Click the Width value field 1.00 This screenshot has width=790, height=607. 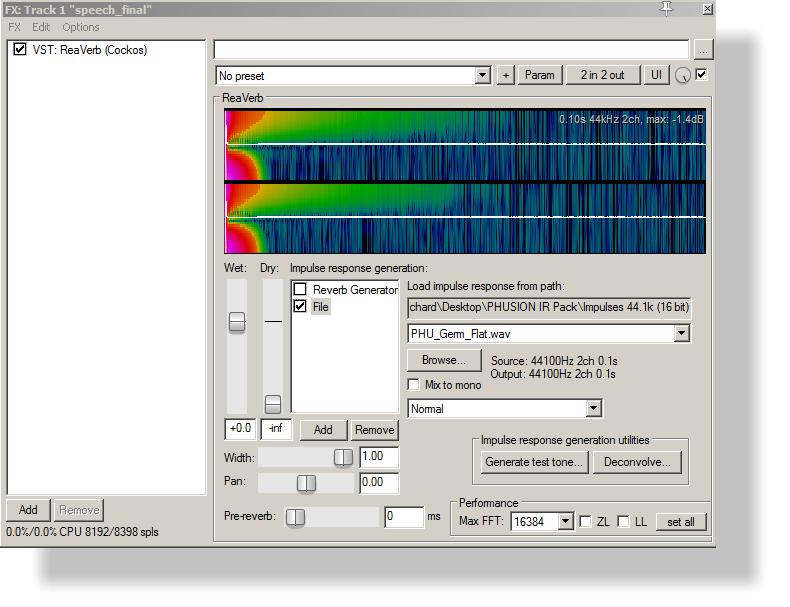[x=379, y=457]
